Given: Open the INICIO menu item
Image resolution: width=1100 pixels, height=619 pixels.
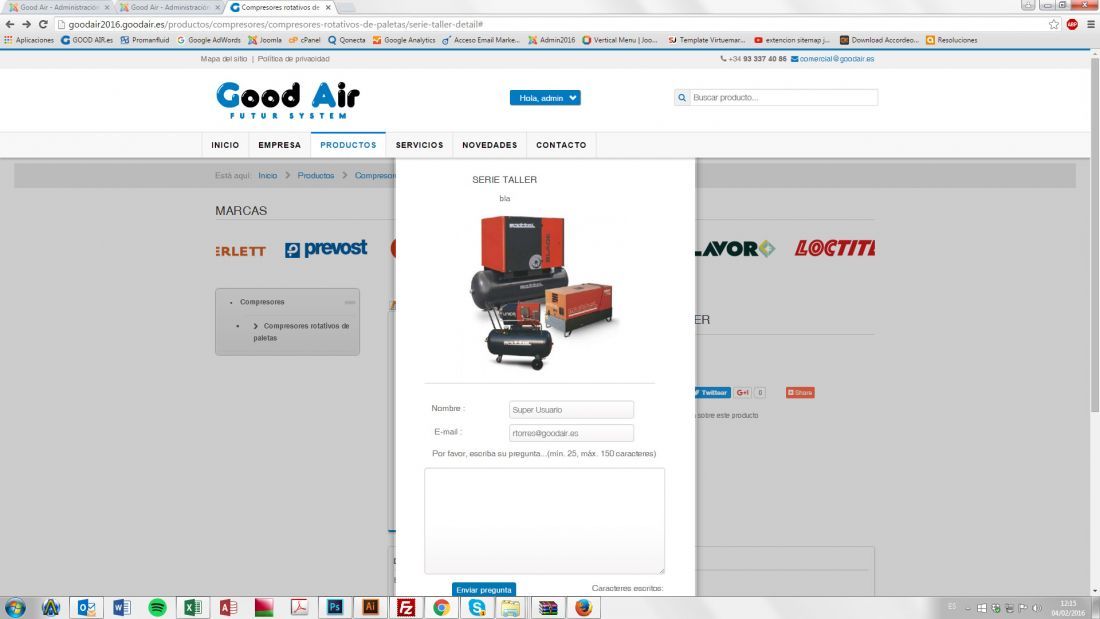Looking at the screenshot, I should tap(225, 145).
